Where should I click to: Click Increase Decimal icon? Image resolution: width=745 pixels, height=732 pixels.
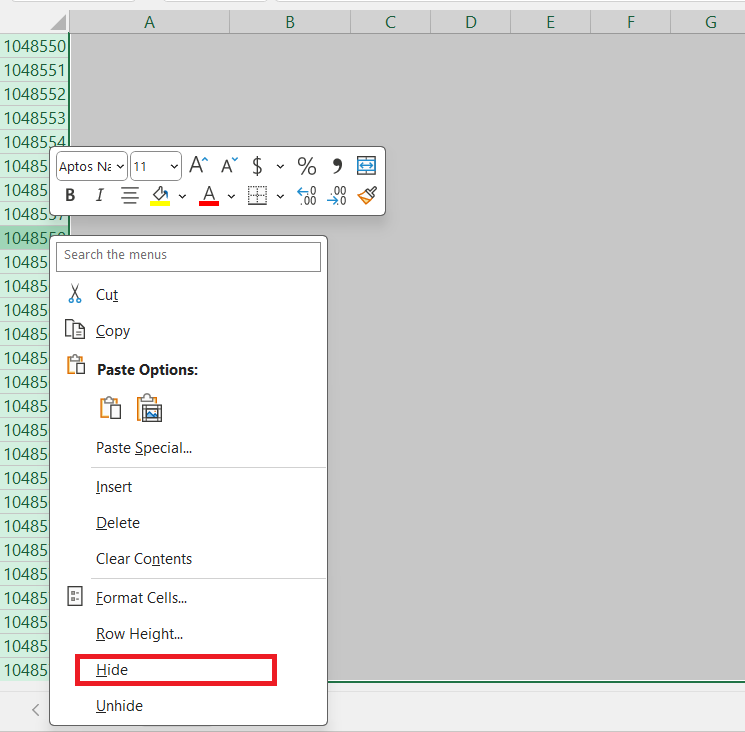(306, 195)
